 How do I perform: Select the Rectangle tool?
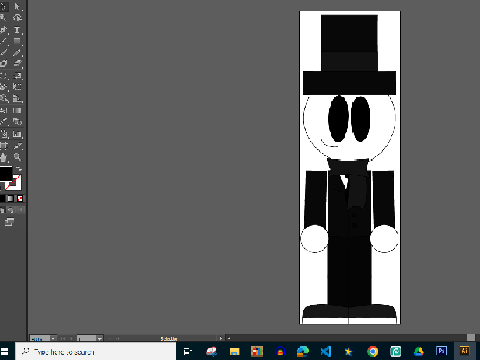17,41
